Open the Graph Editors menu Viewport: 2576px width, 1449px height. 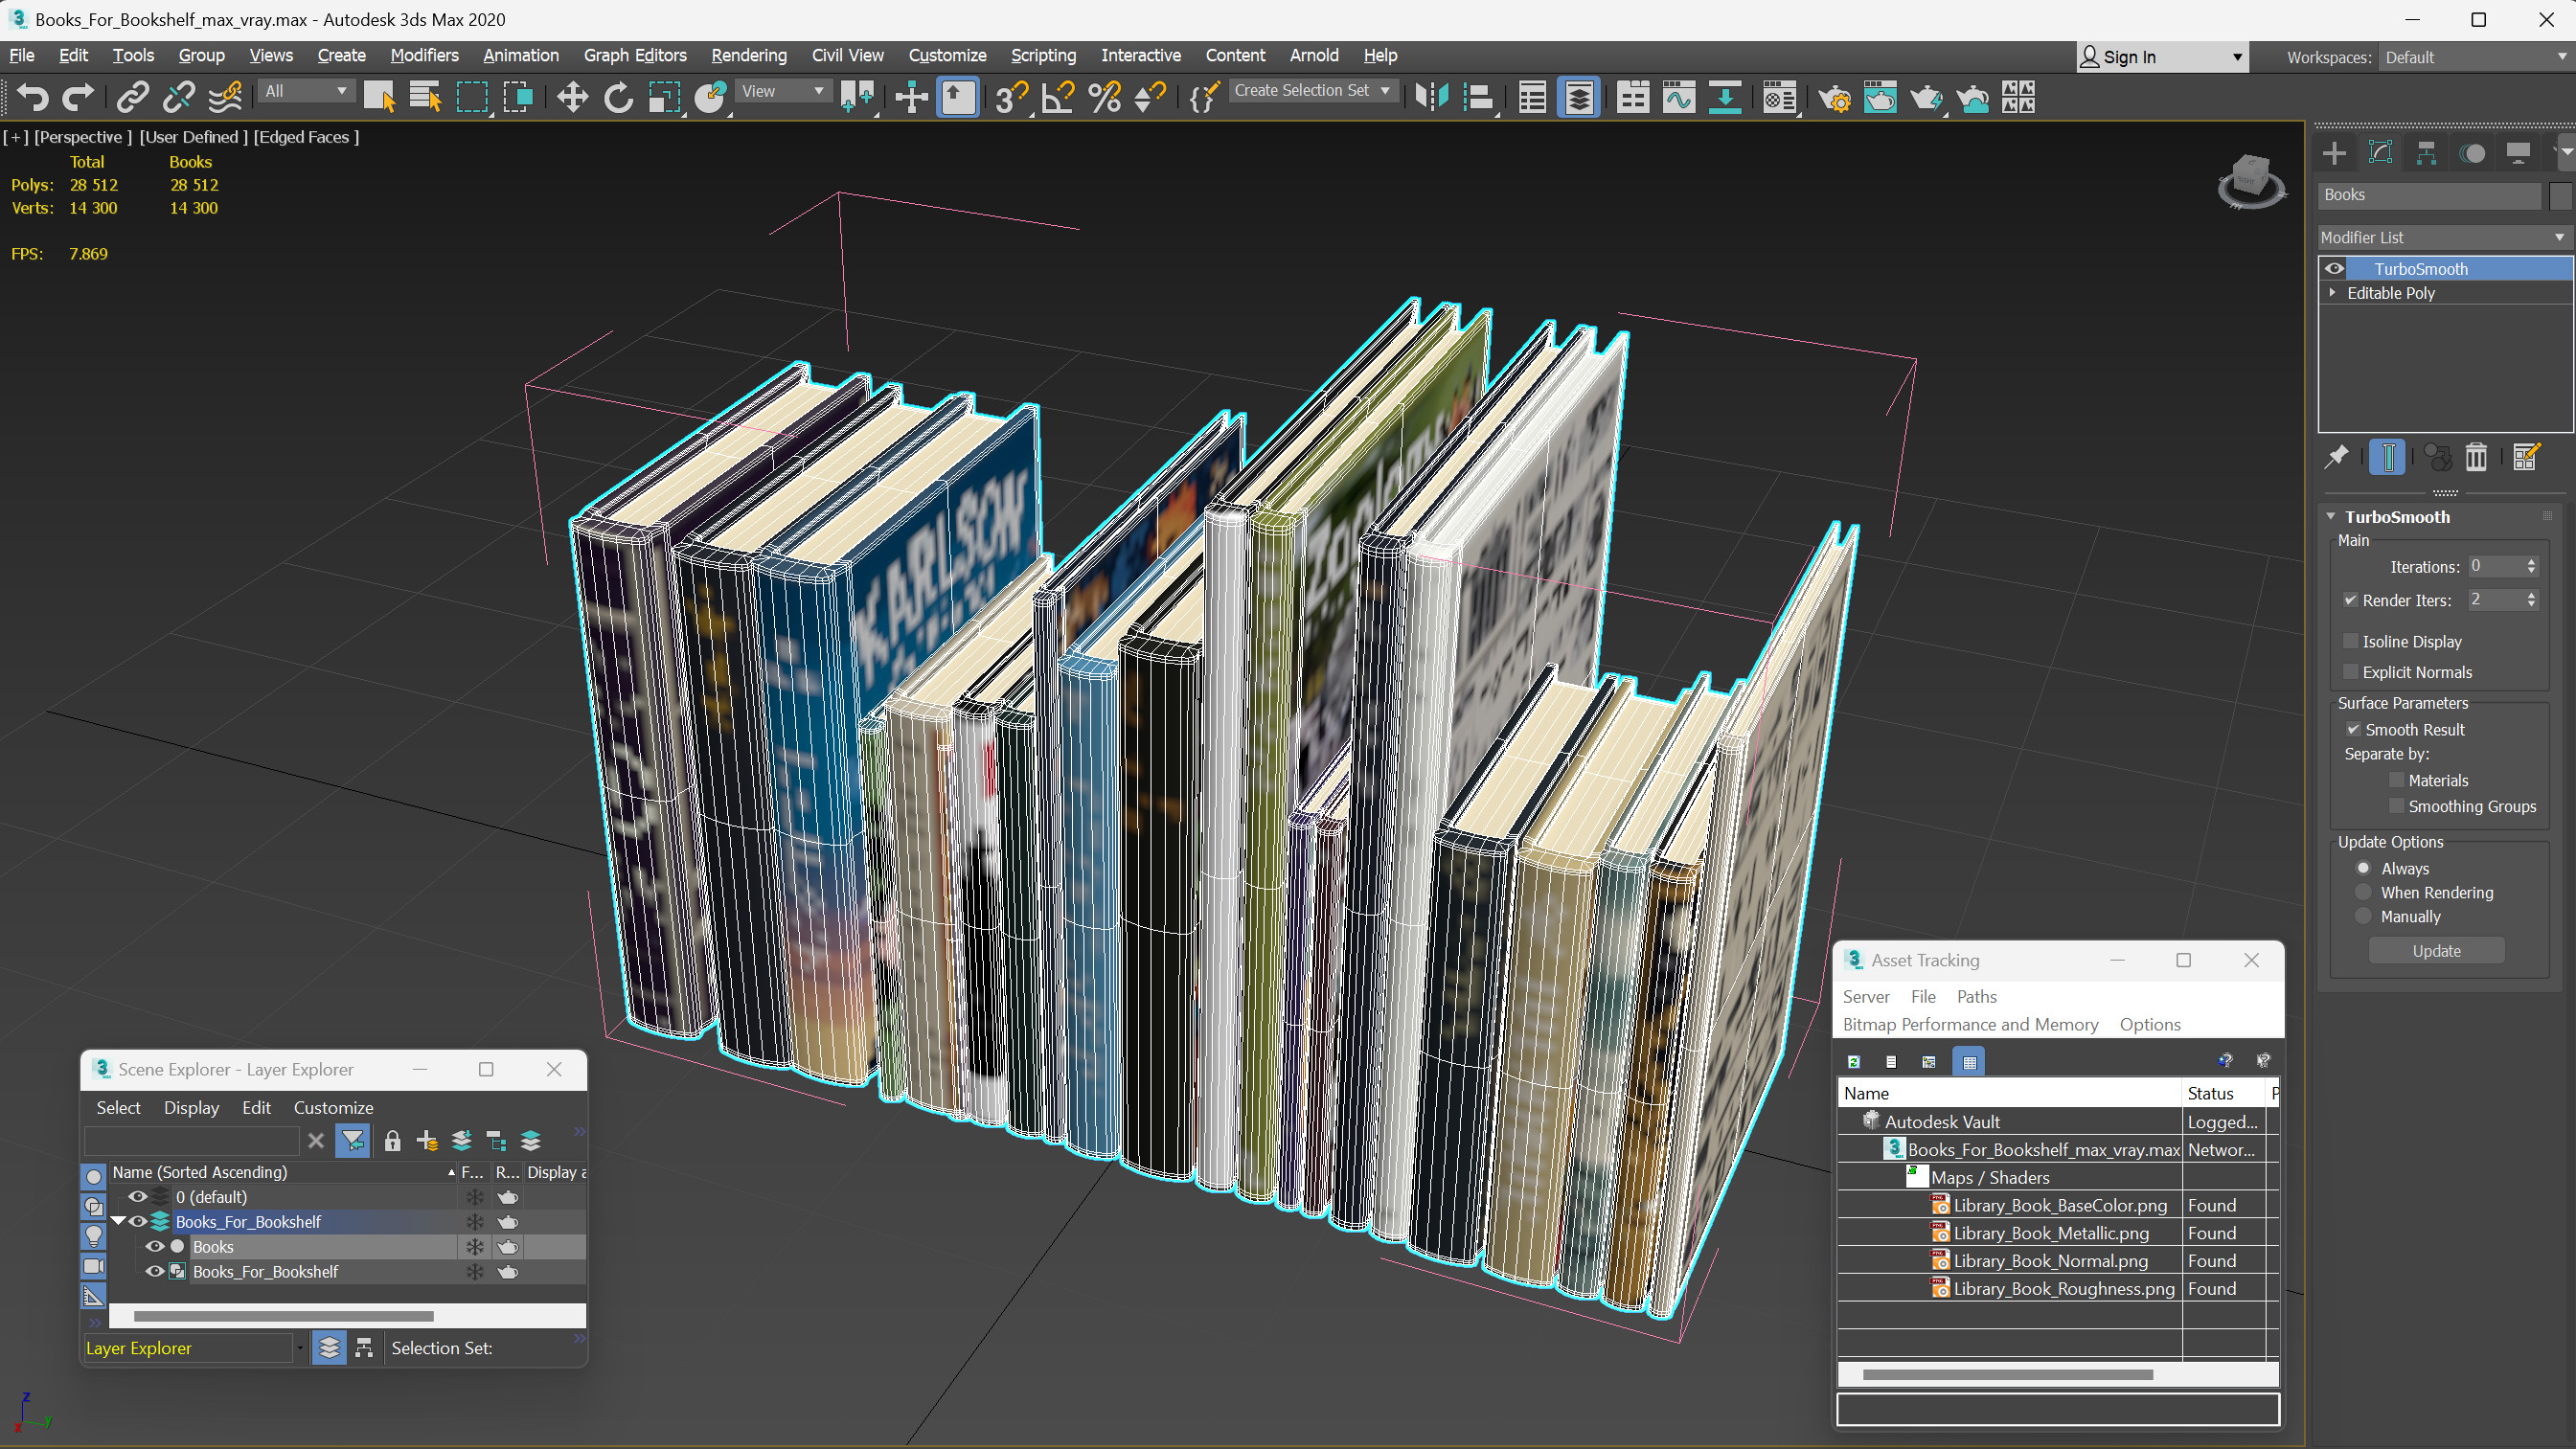click(634, 55)
